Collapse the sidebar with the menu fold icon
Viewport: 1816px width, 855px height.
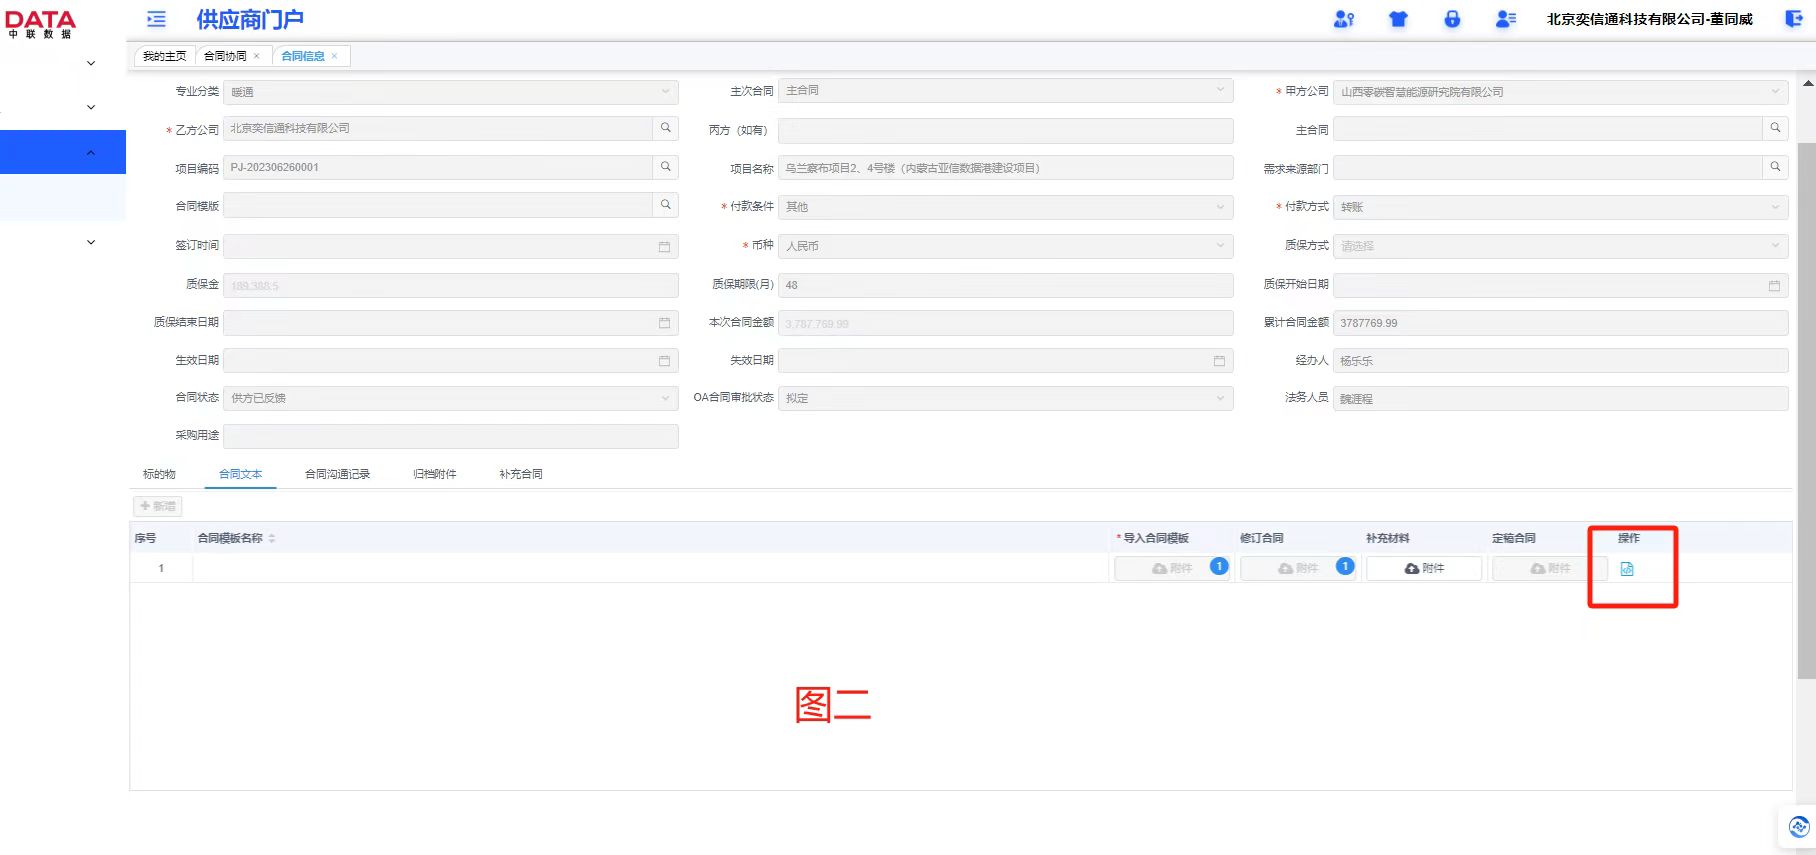(156, 19)
